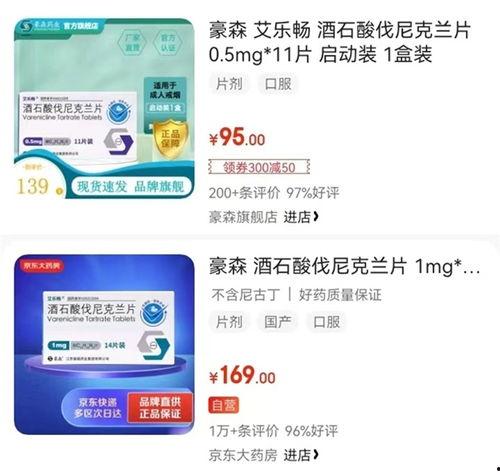
Task: Click the 口服 tag under the first product
Action: pos(278,84)
